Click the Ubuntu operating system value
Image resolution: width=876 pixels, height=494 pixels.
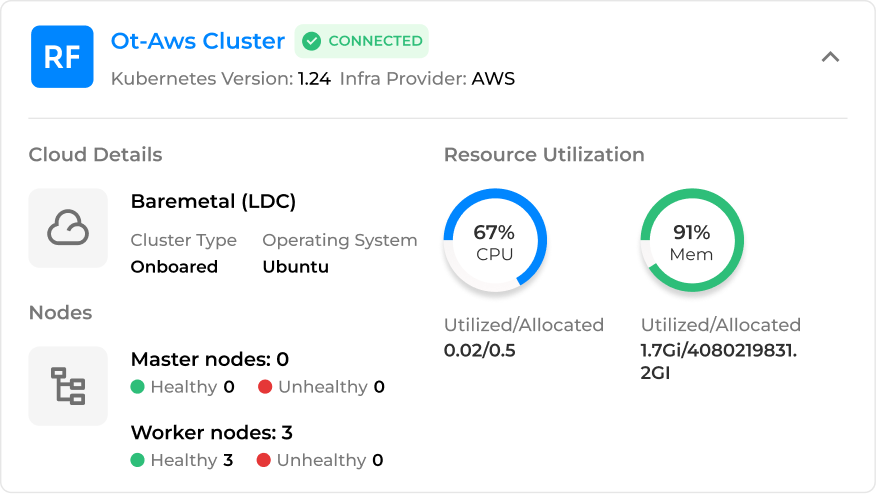[295, 267]
